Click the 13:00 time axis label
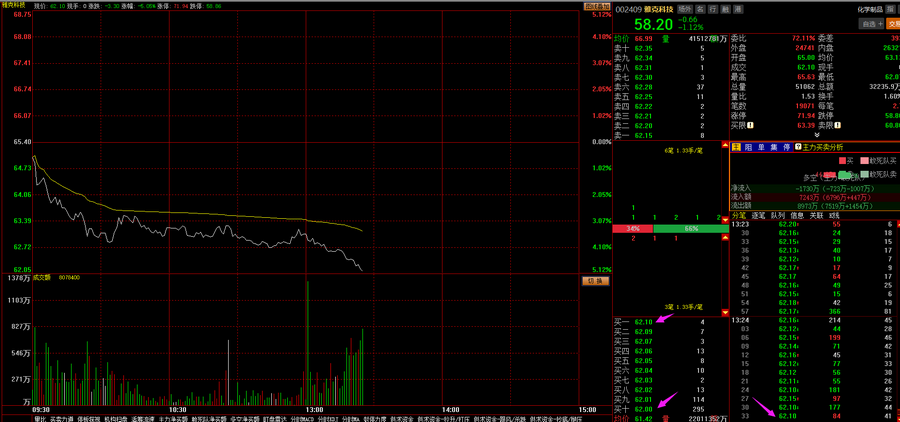 tap(314, 409)
